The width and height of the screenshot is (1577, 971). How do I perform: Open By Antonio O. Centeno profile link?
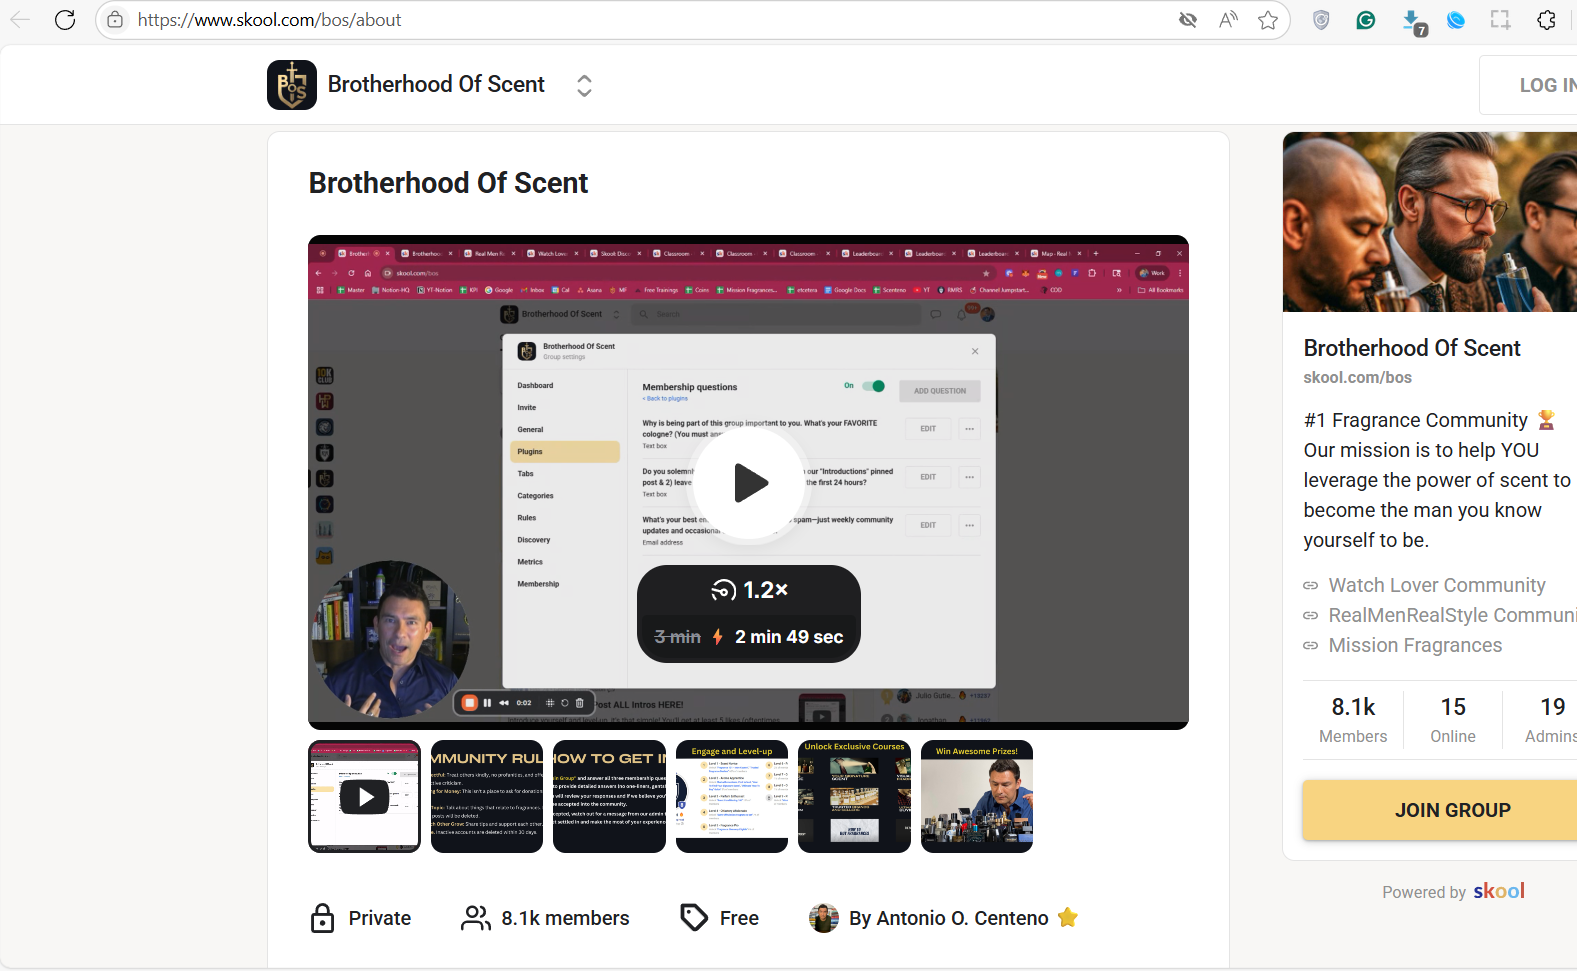[948, 918]
